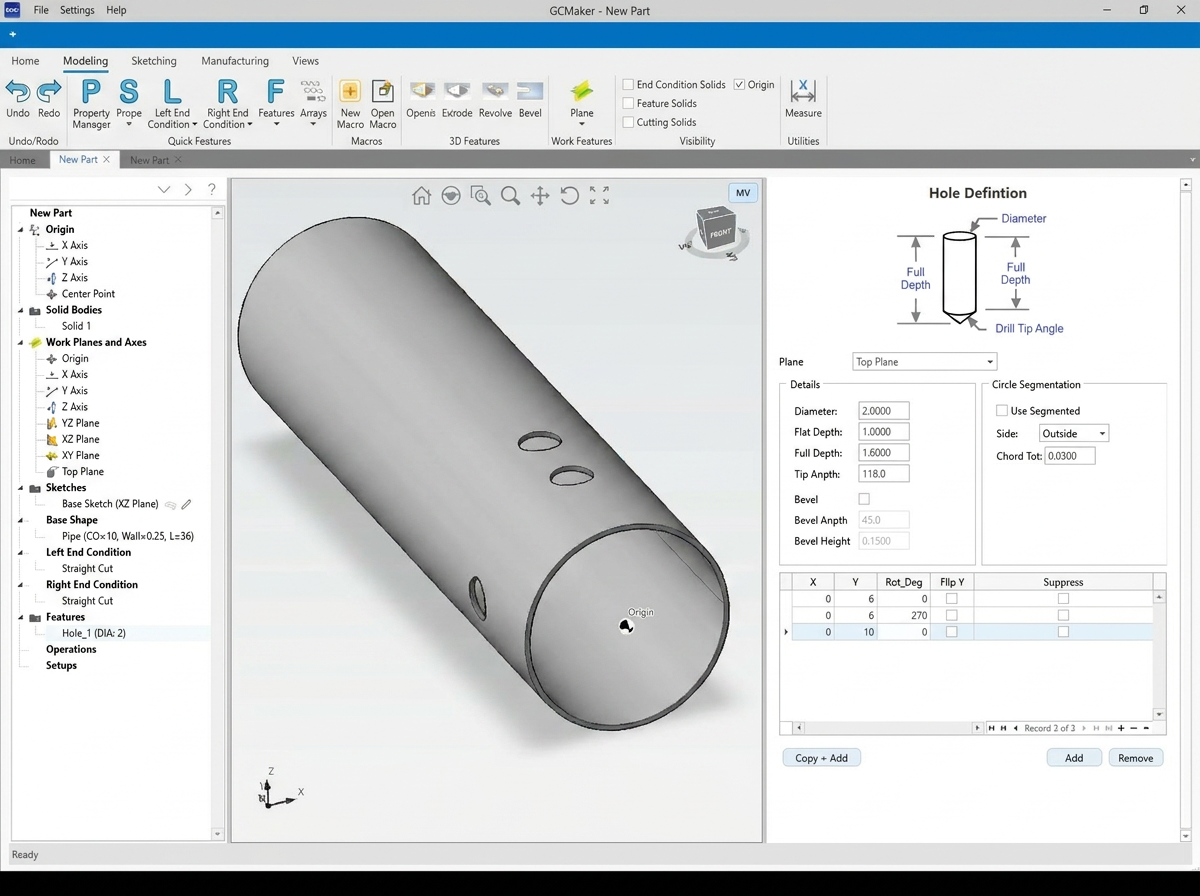Click the fit-to-screen expand icon in viewport

pyautogui.click(x=599, y=196)
